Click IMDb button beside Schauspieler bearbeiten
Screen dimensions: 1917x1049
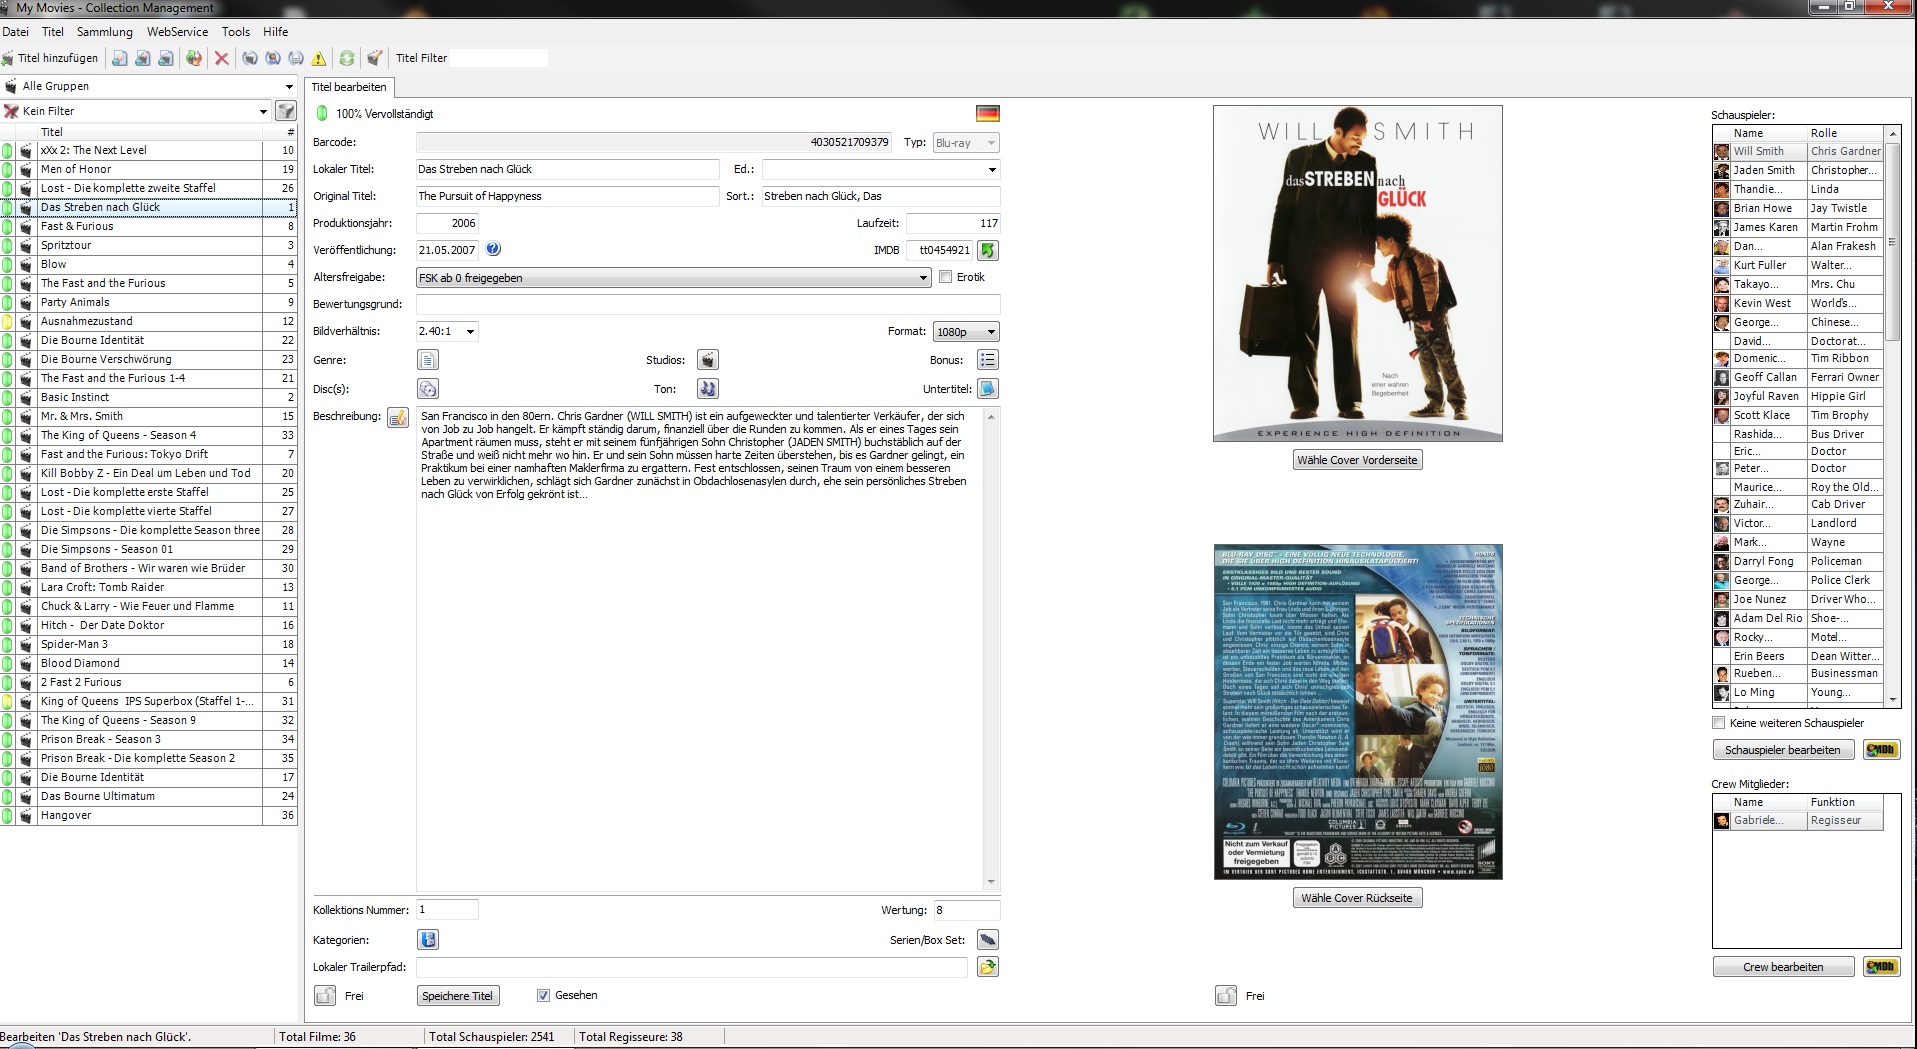(x=1881, y=750)
